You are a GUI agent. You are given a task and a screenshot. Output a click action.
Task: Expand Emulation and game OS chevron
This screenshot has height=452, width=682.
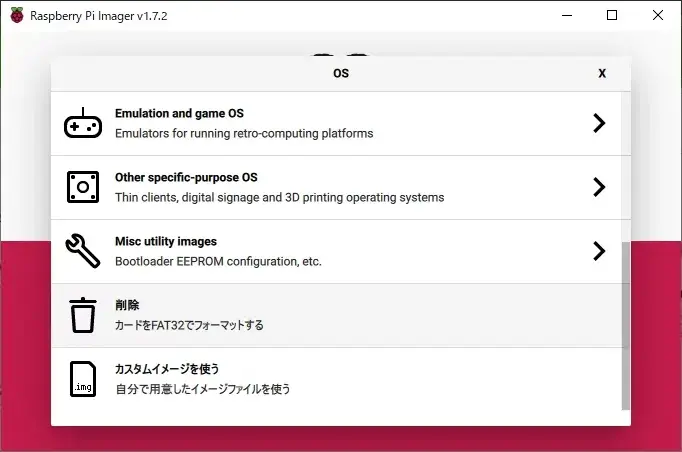click(x=599, y=123)
